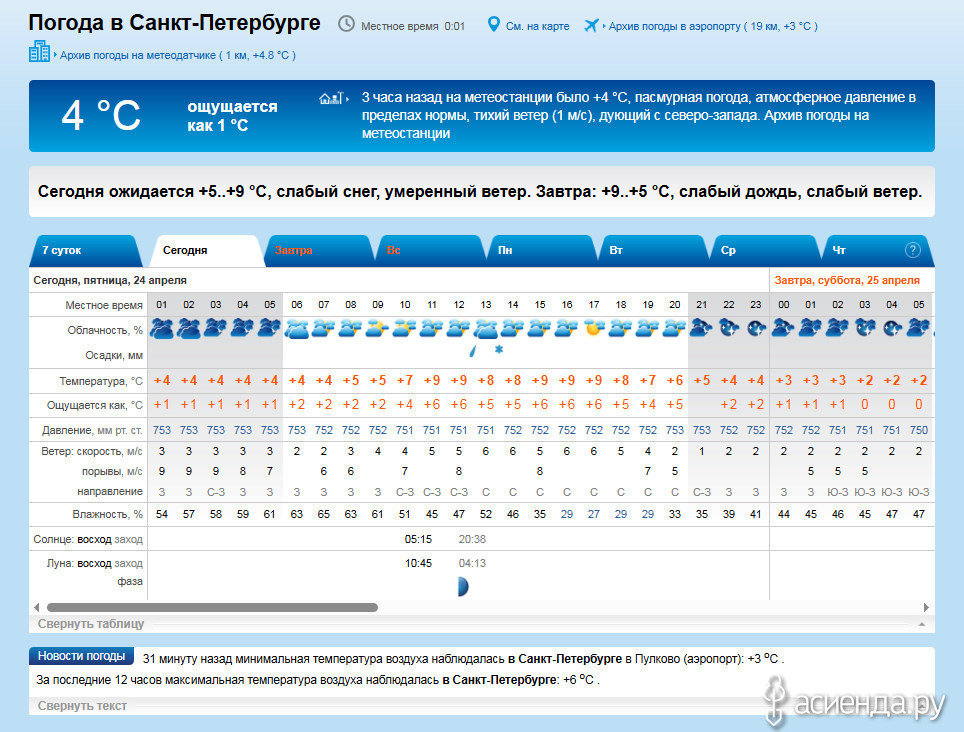The image size is (964, 732).
Task: Click the weather station house icon
Action: point(327,98)
